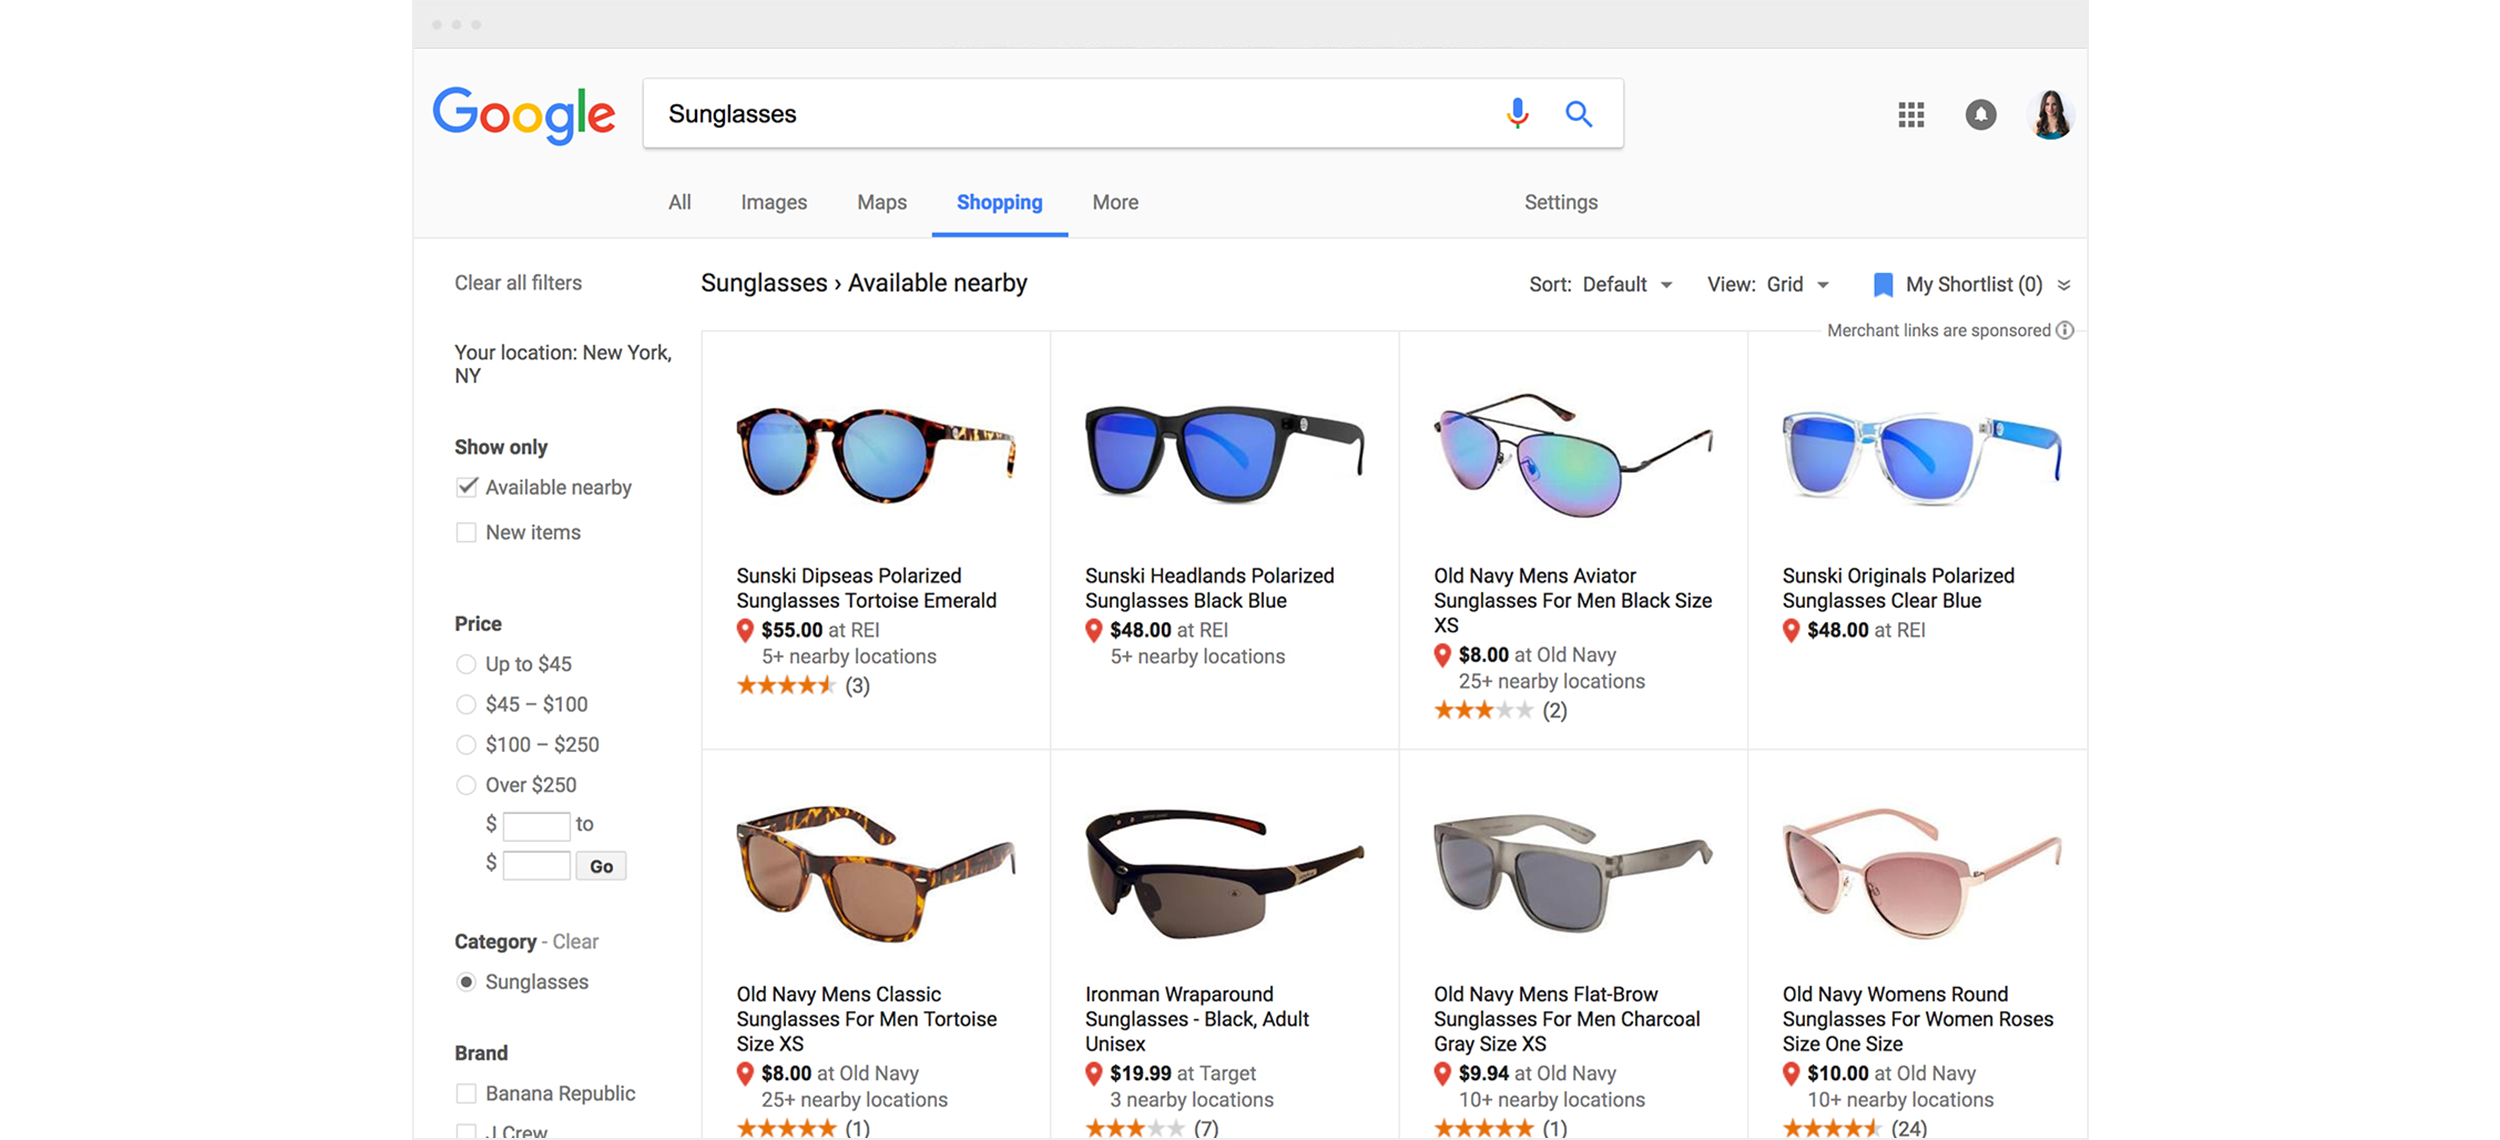Expand the My Shortlist panel chevron
2500x1140 pixels.
point(2064,285)
